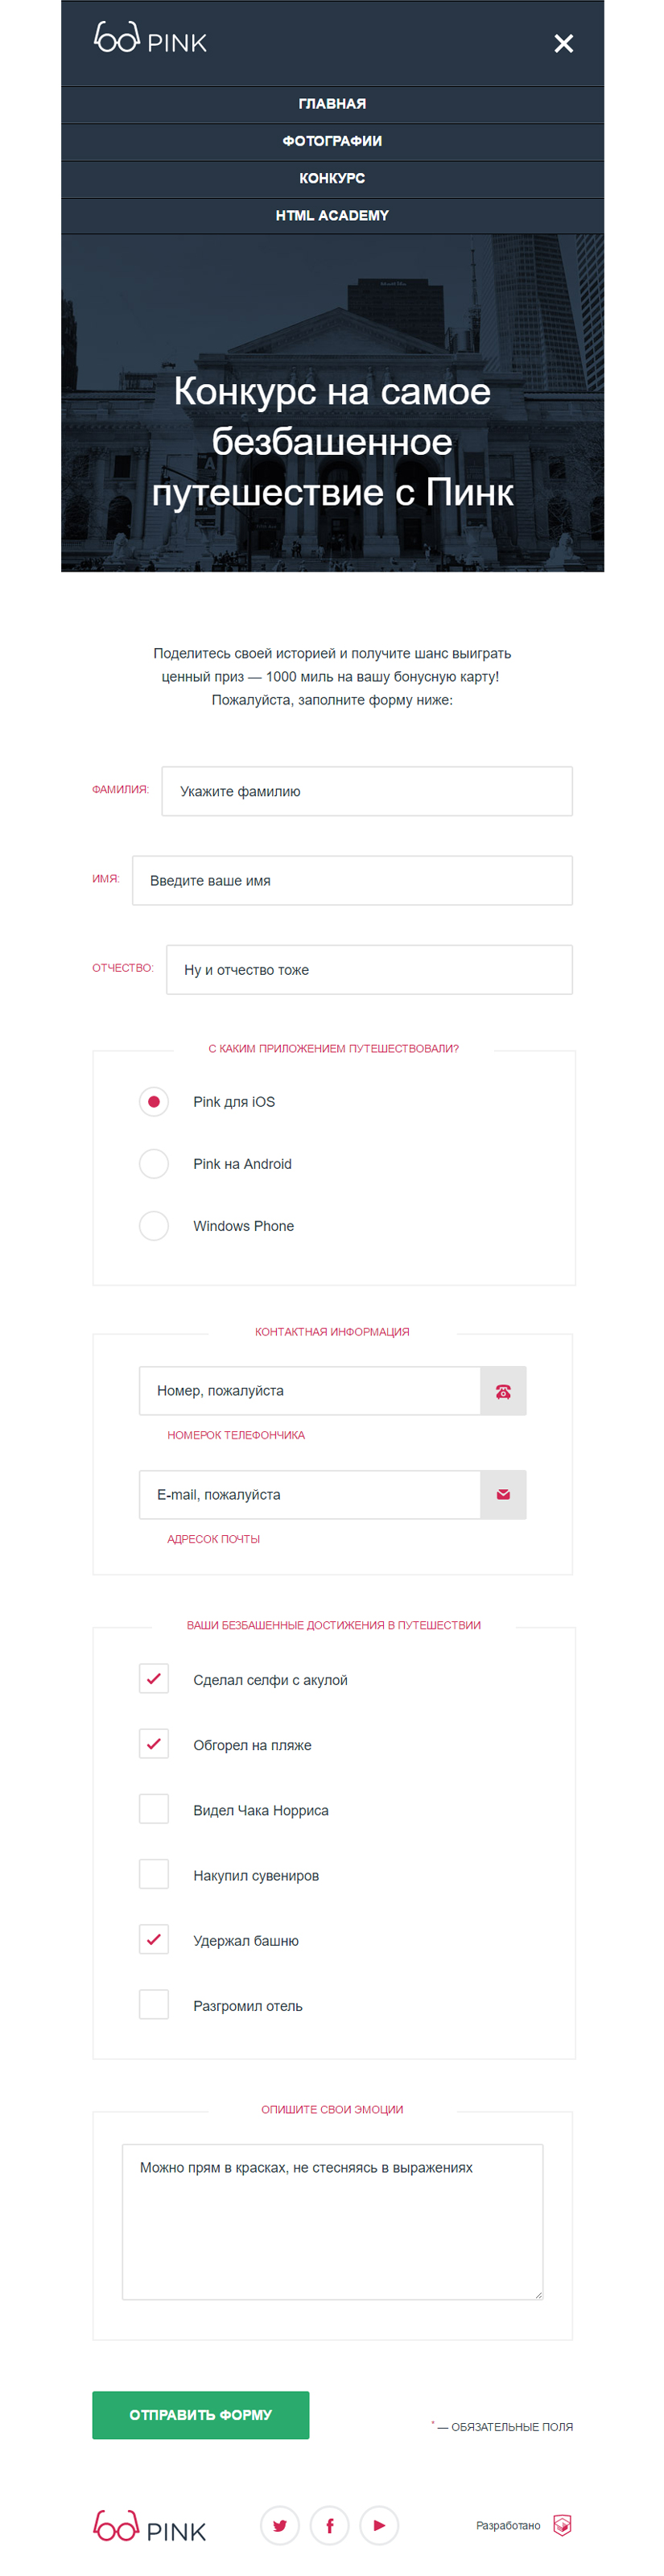Uncheck Сделал селфи с акулой checkbox
664x2576 pixels.
click(154, 1678)
